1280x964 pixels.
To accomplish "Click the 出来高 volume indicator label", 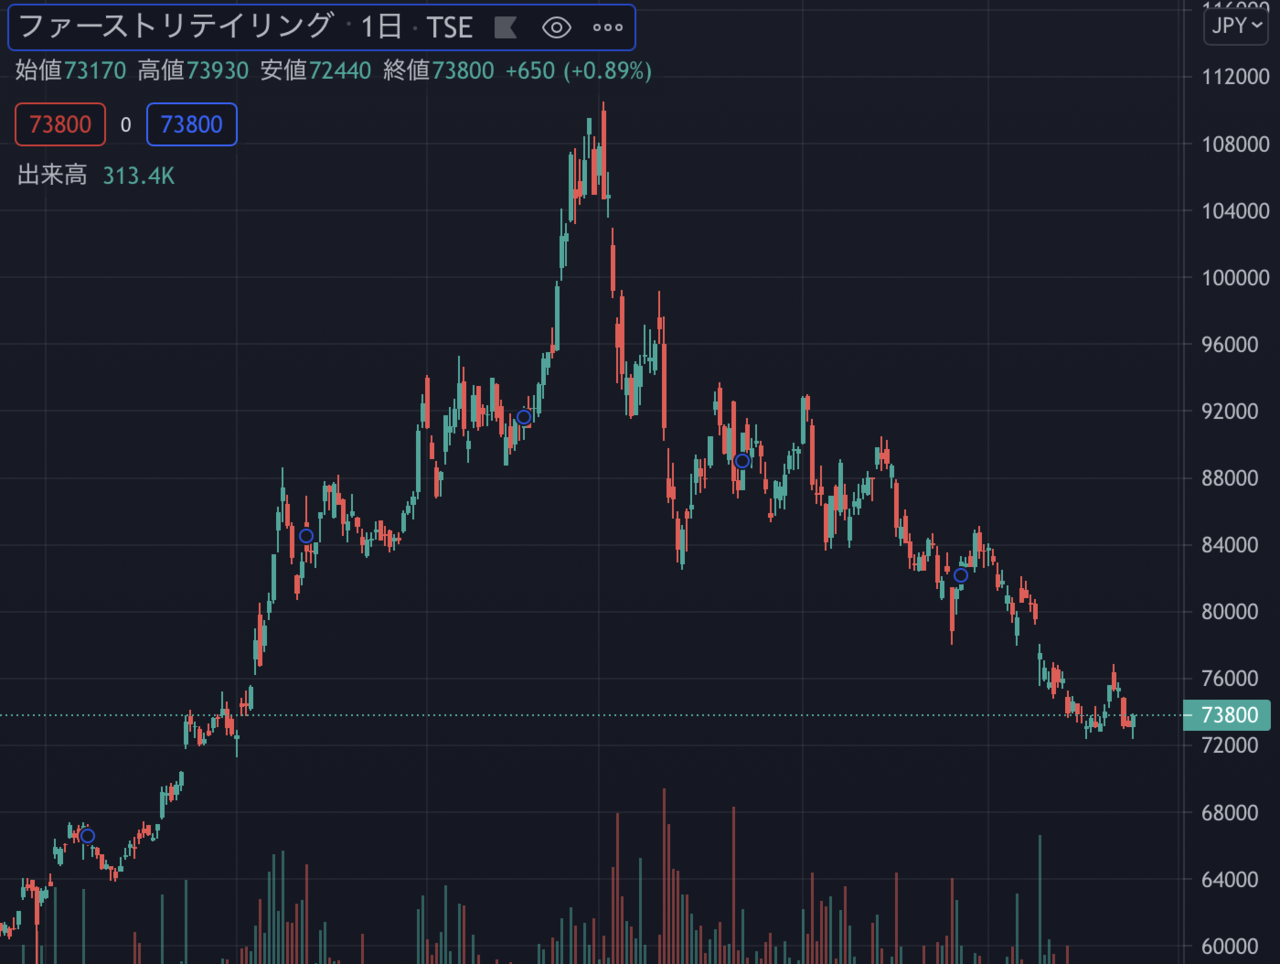I will [x=52, y=176].
